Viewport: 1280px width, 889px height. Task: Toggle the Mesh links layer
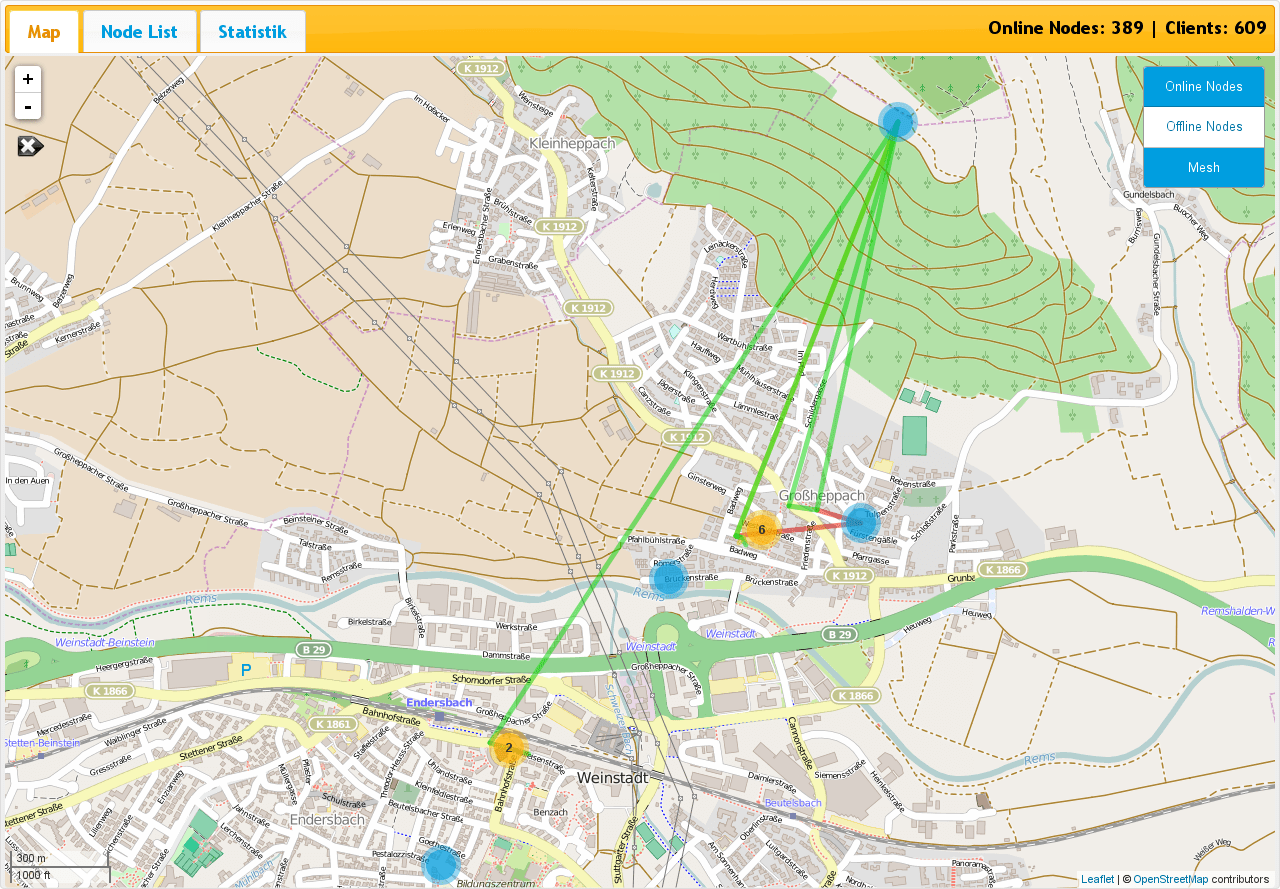pos(1203,167)
